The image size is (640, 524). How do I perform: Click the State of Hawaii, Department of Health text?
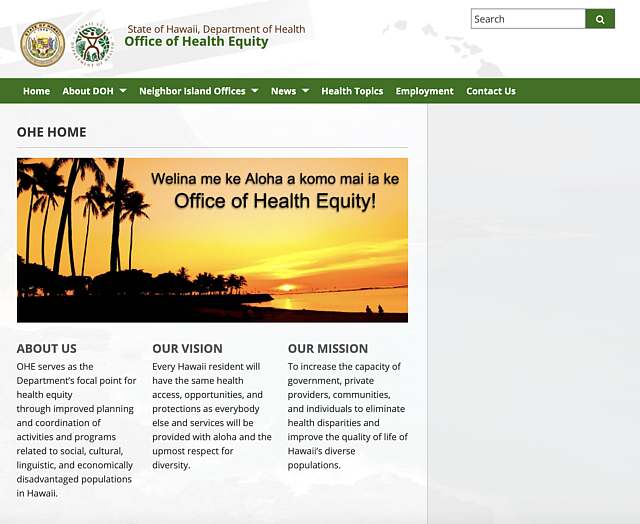click(x=216, y=29)
